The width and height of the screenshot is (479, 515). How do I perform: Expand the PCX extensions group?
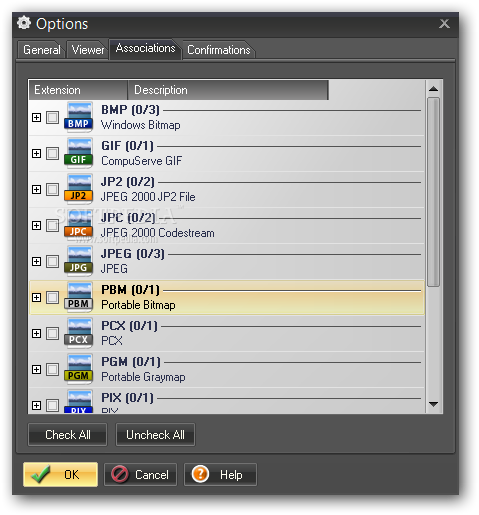[x=37, y=333]
